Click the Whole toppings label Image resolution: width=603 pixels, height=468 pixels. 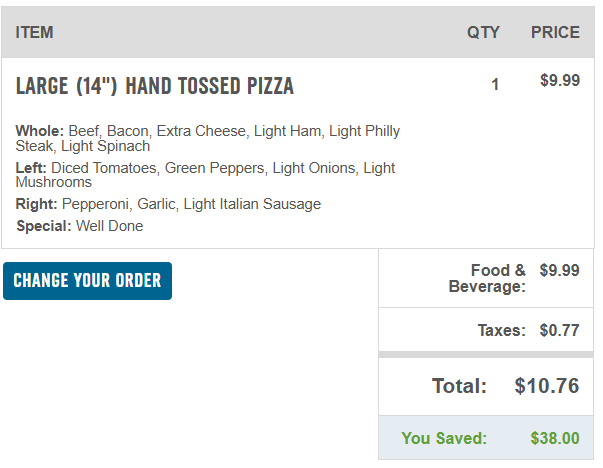(x=40, y=131)
